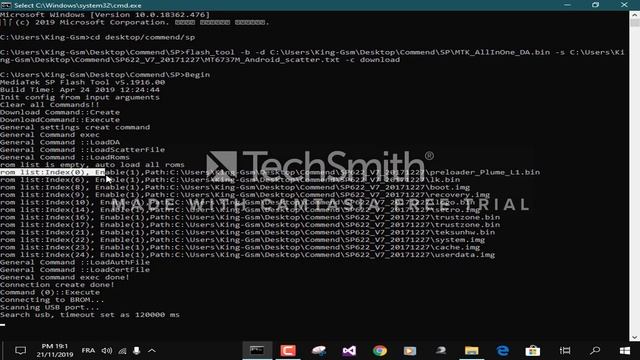Click the rom list line for userdata.img

247,255
